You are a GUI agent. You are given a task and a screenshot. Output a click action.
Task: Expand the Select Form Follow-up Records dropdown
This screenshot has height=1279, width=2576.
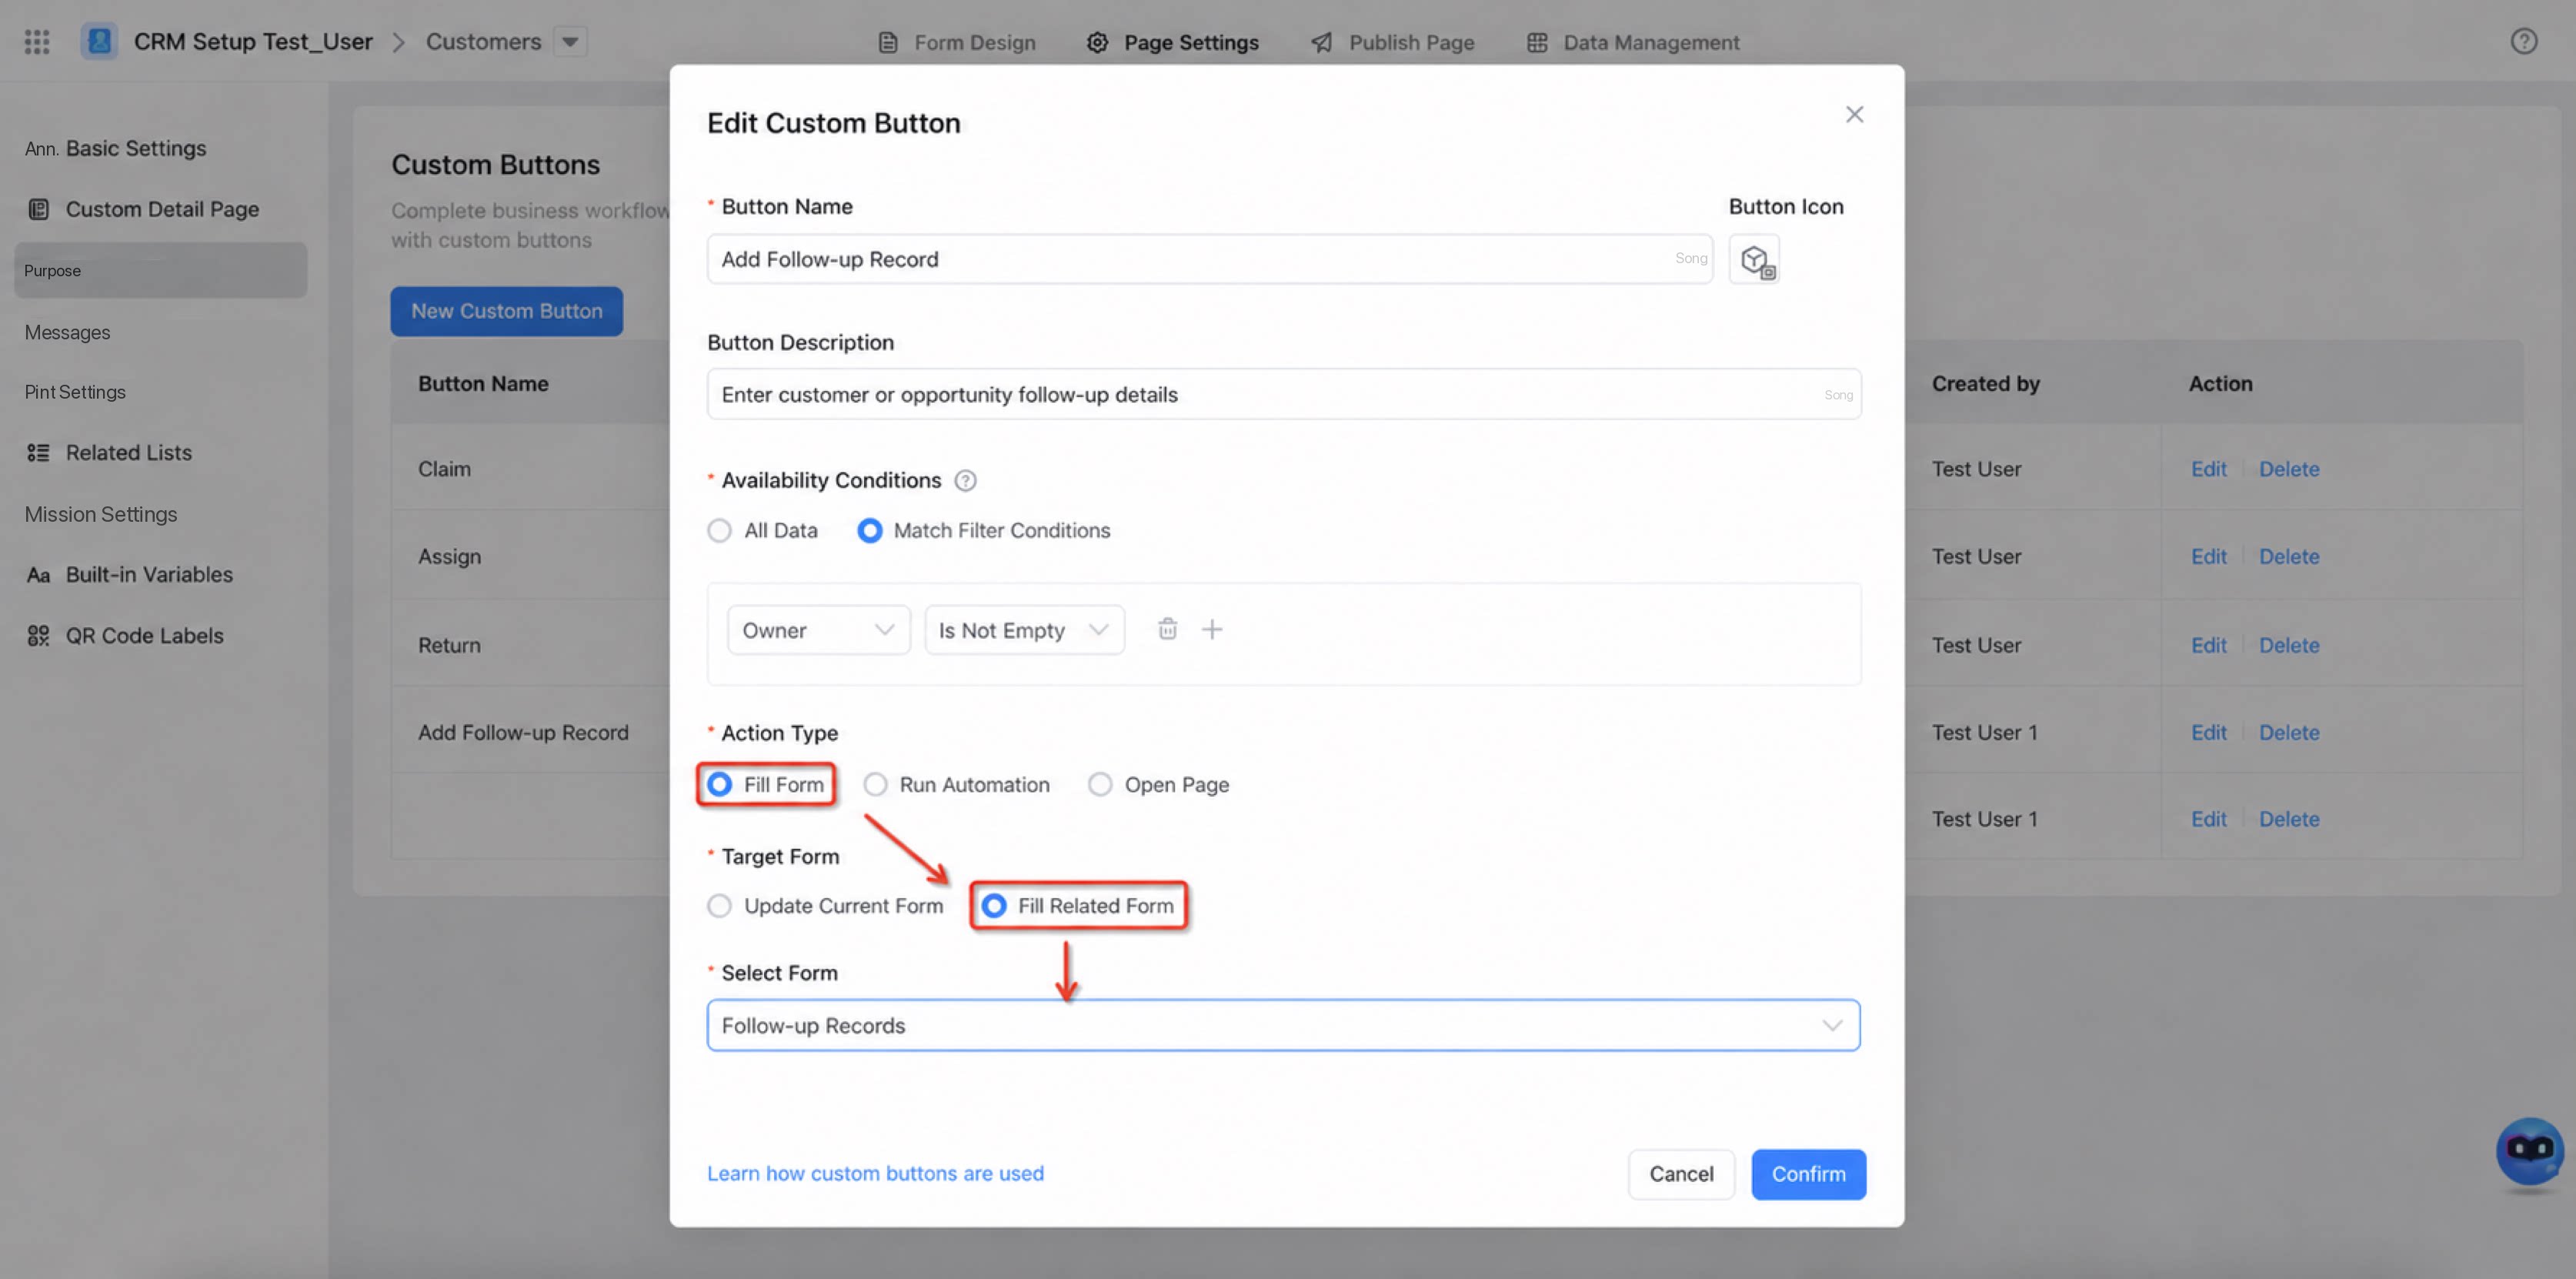pos(1283,1025)
